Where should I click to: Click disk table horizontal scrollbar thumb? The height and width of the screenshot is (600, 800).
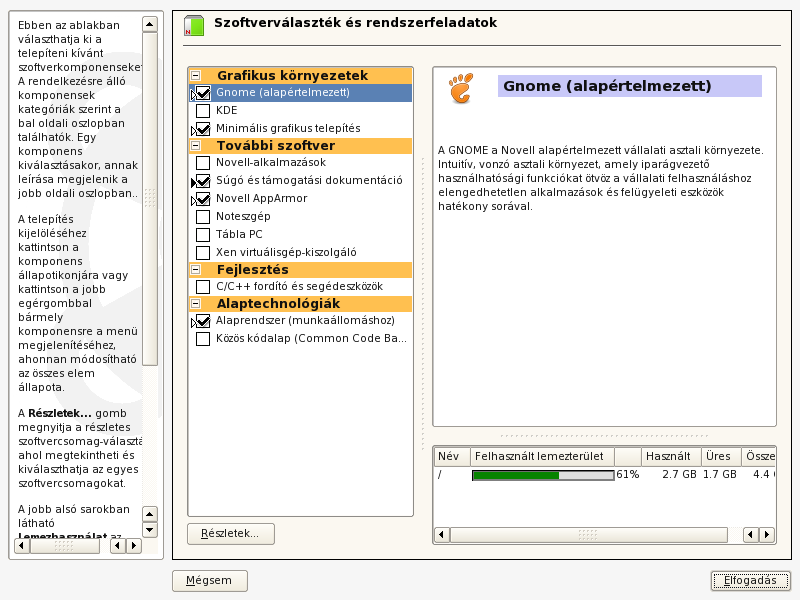589,535
